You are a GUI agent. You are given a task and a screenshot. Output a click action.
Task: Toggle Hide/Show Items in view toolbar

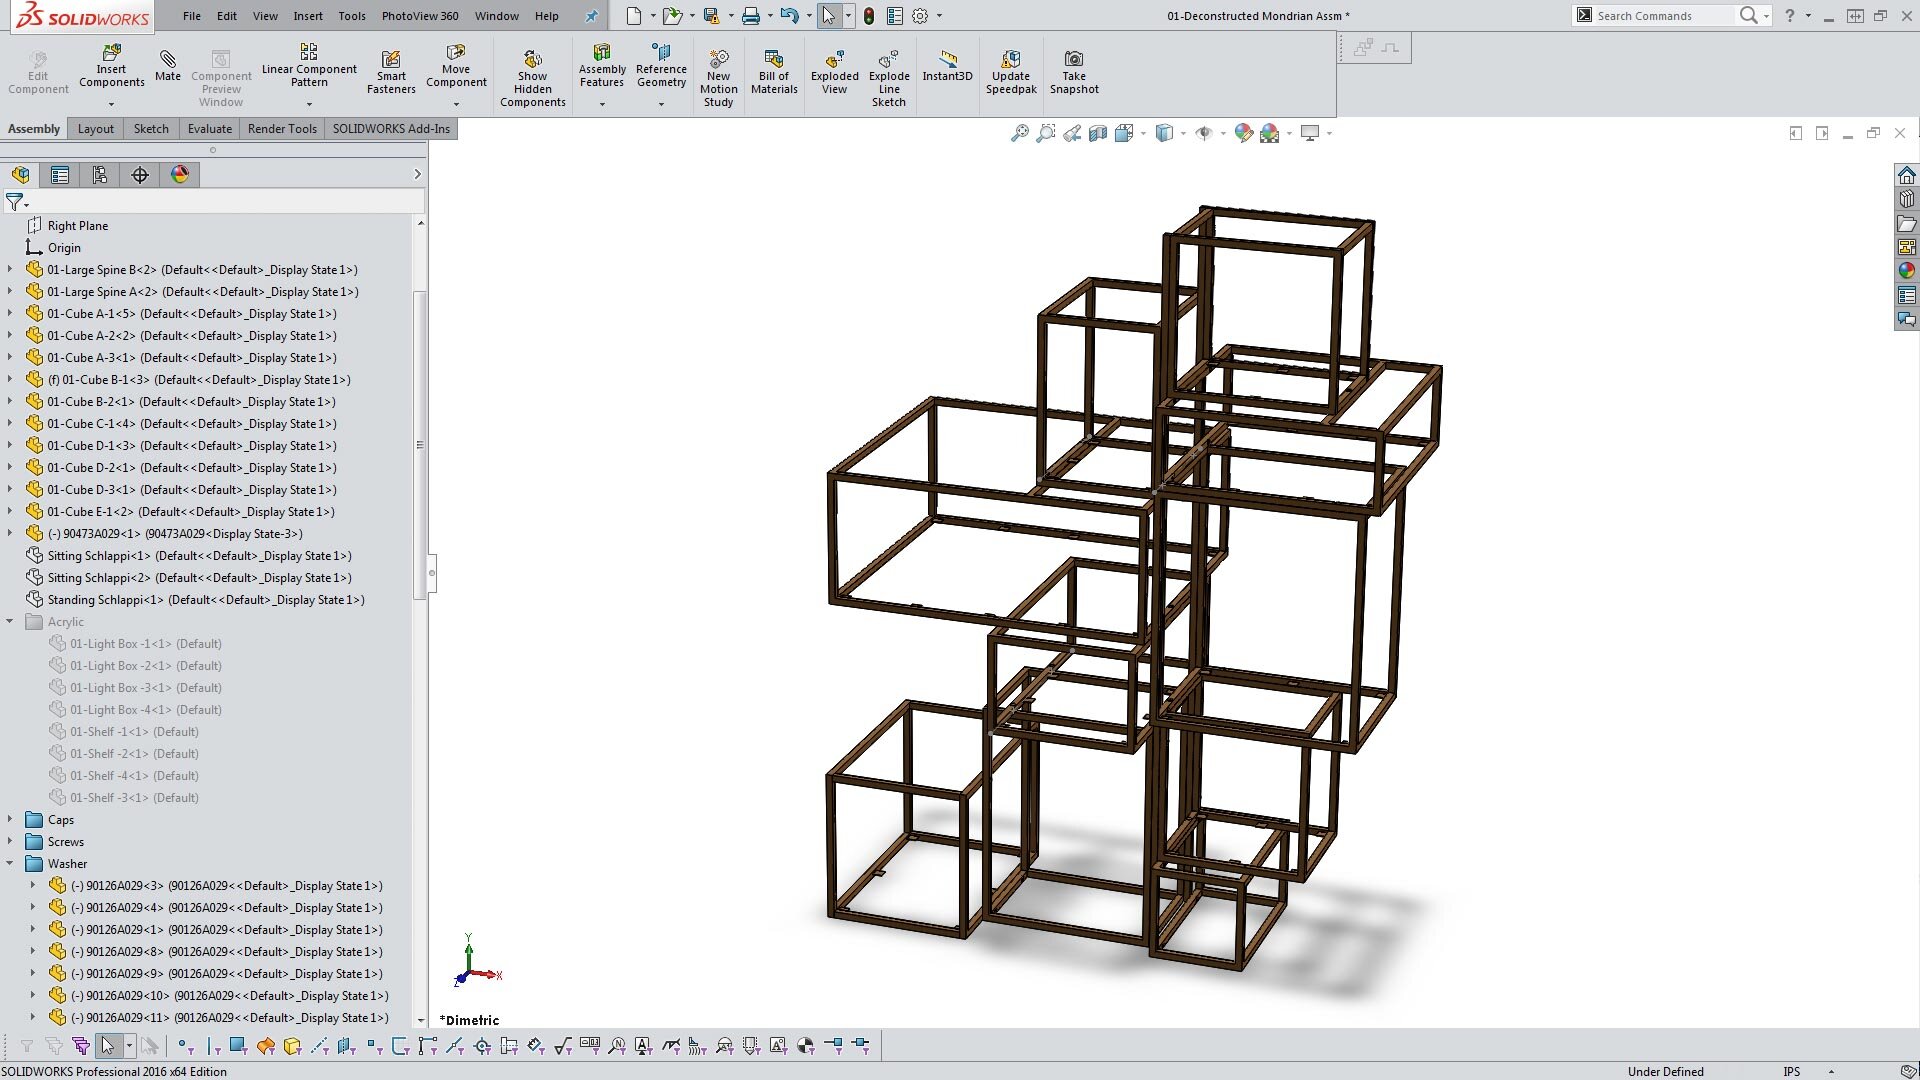(1204, 133)
